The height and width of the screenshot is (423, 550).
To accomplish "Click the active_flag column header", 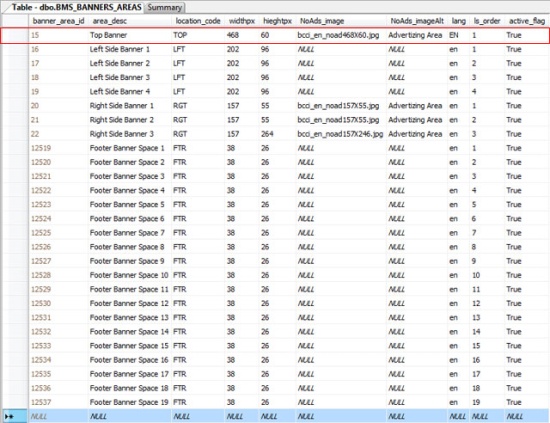I will click(526, 21).
